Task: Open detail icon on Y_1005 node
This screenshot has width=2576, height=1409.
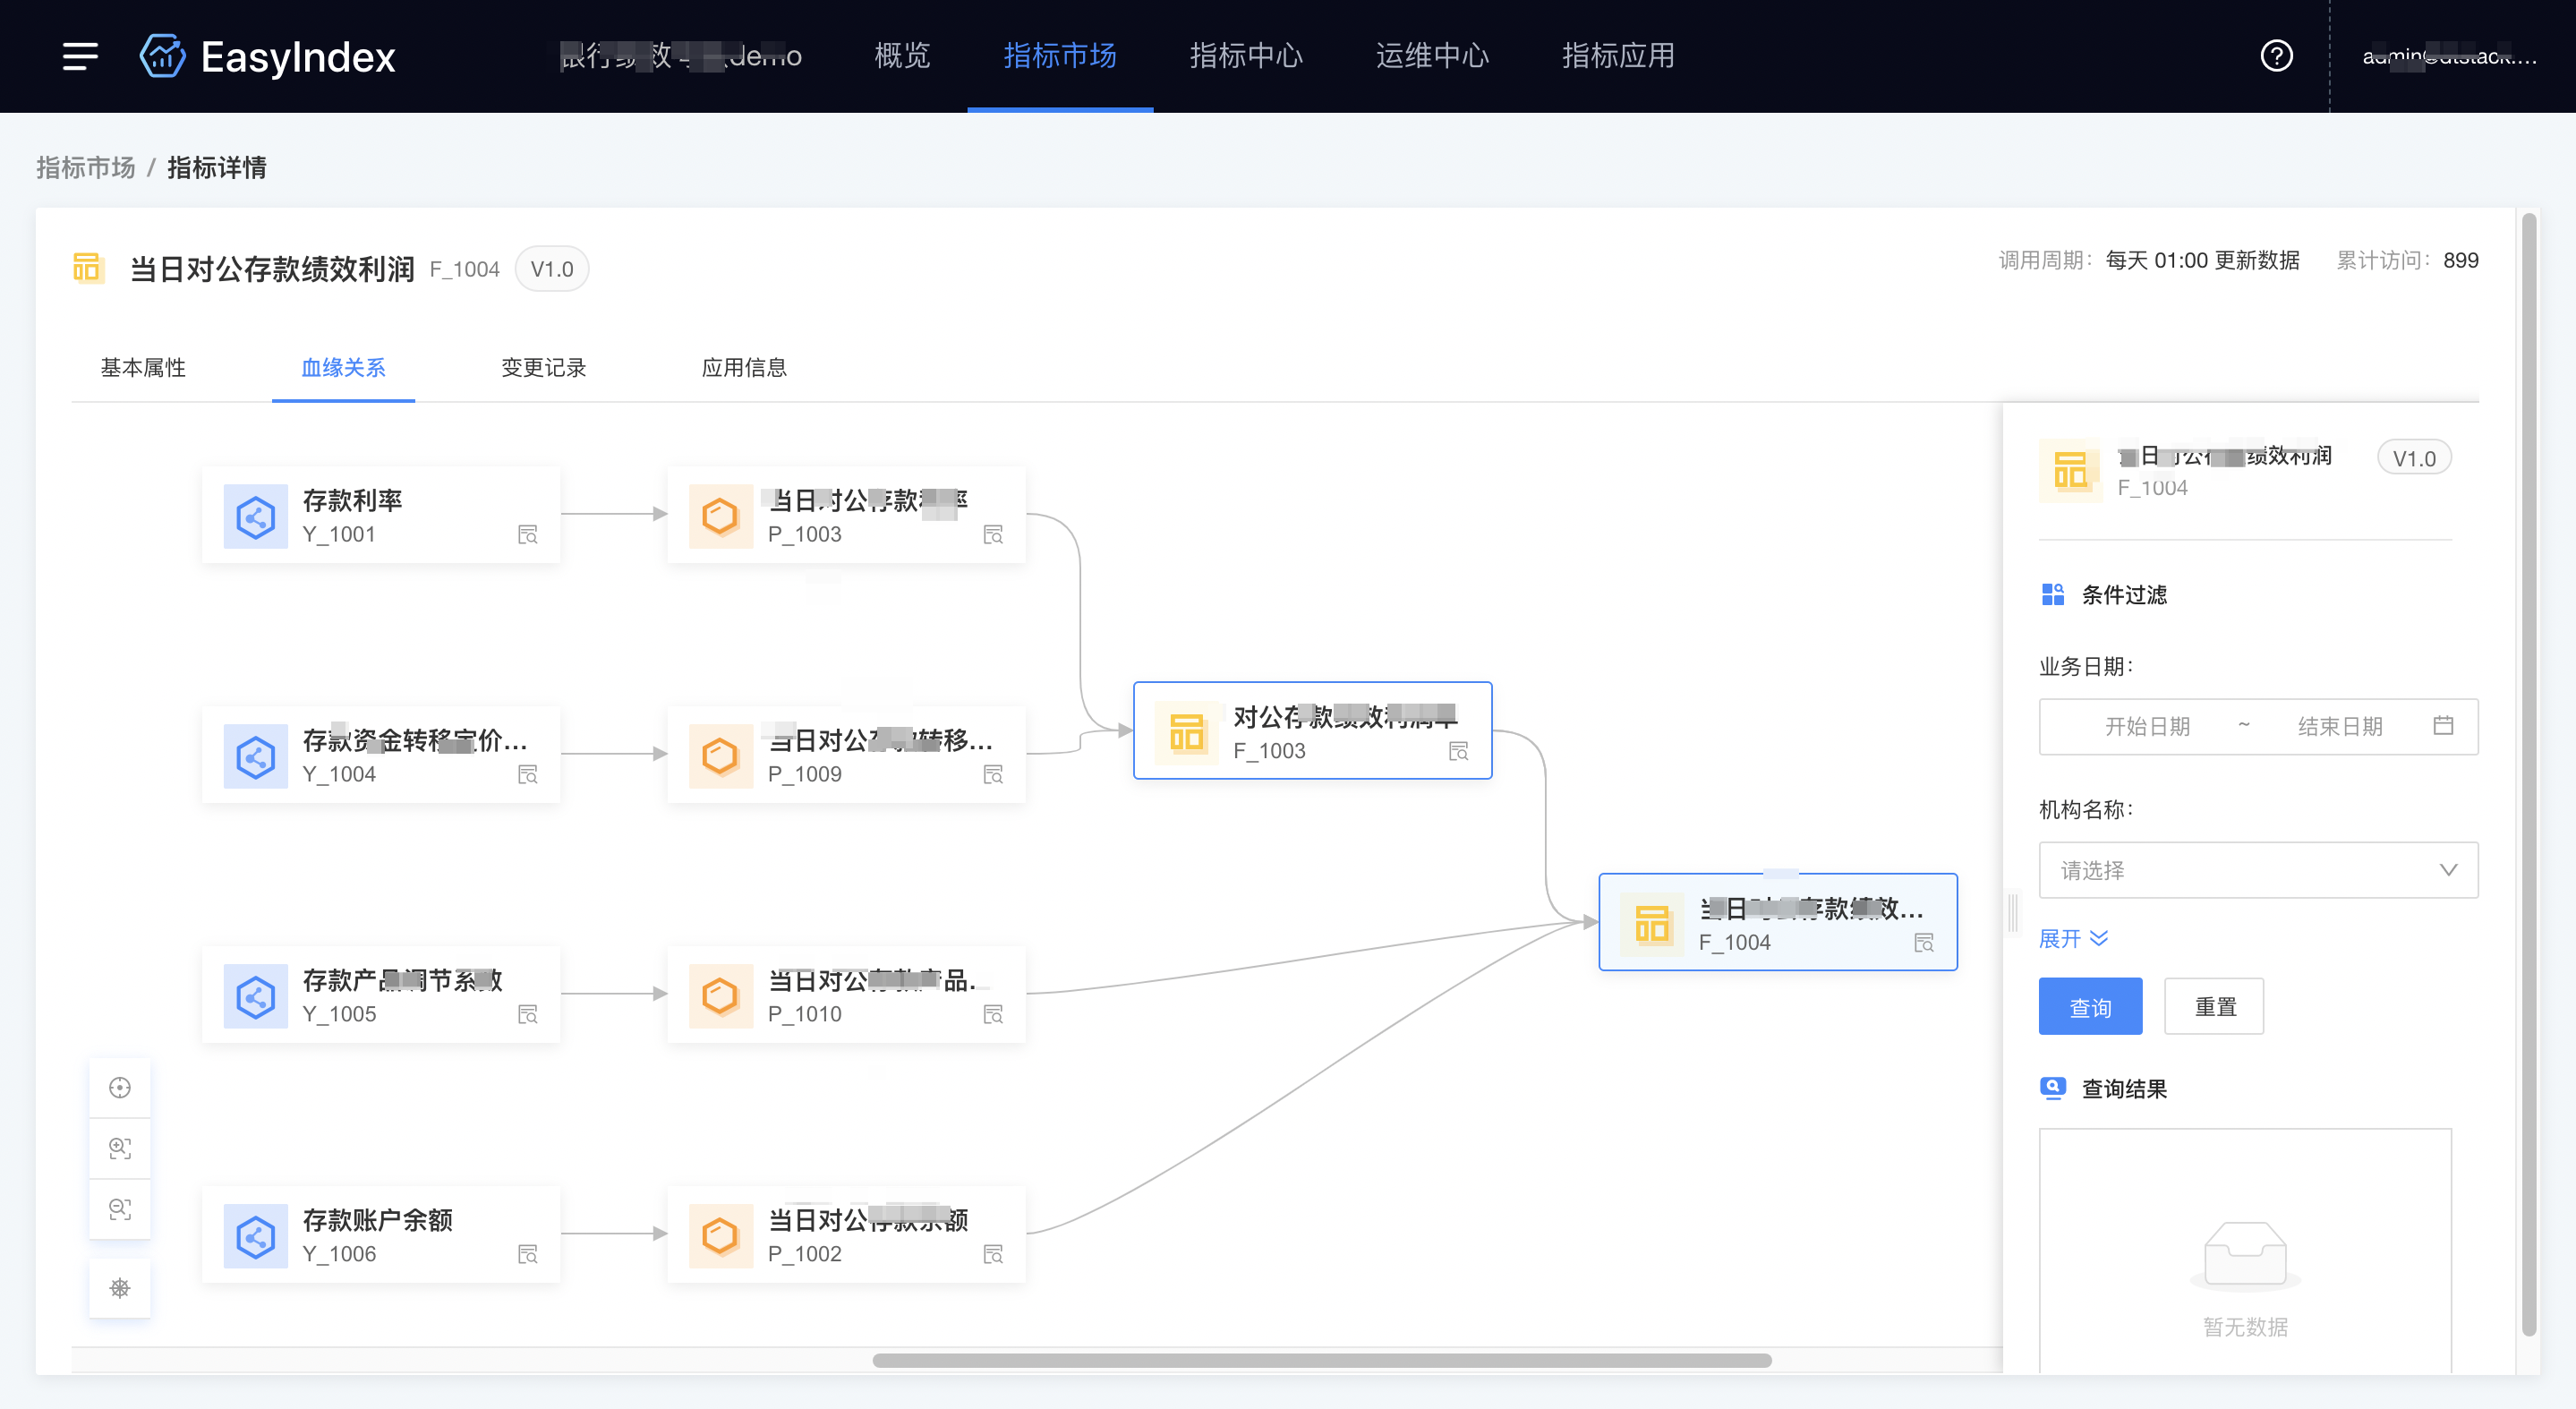Action: click(528, 1015)
